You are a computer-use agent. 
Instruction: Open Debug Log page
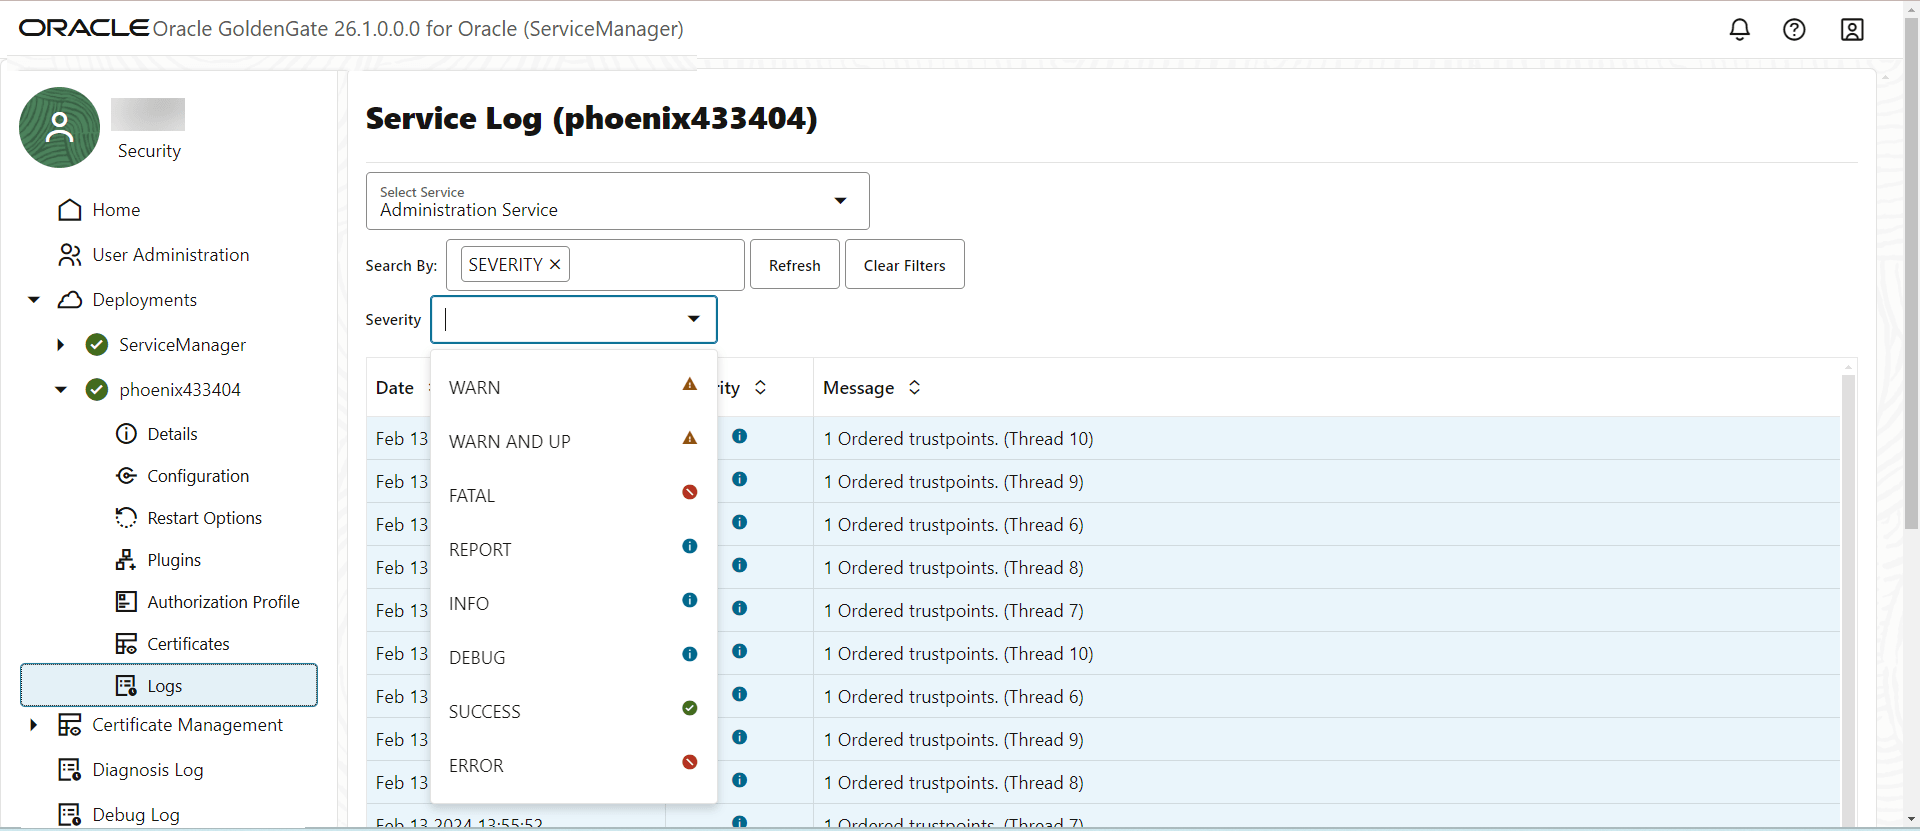point(136,815)
